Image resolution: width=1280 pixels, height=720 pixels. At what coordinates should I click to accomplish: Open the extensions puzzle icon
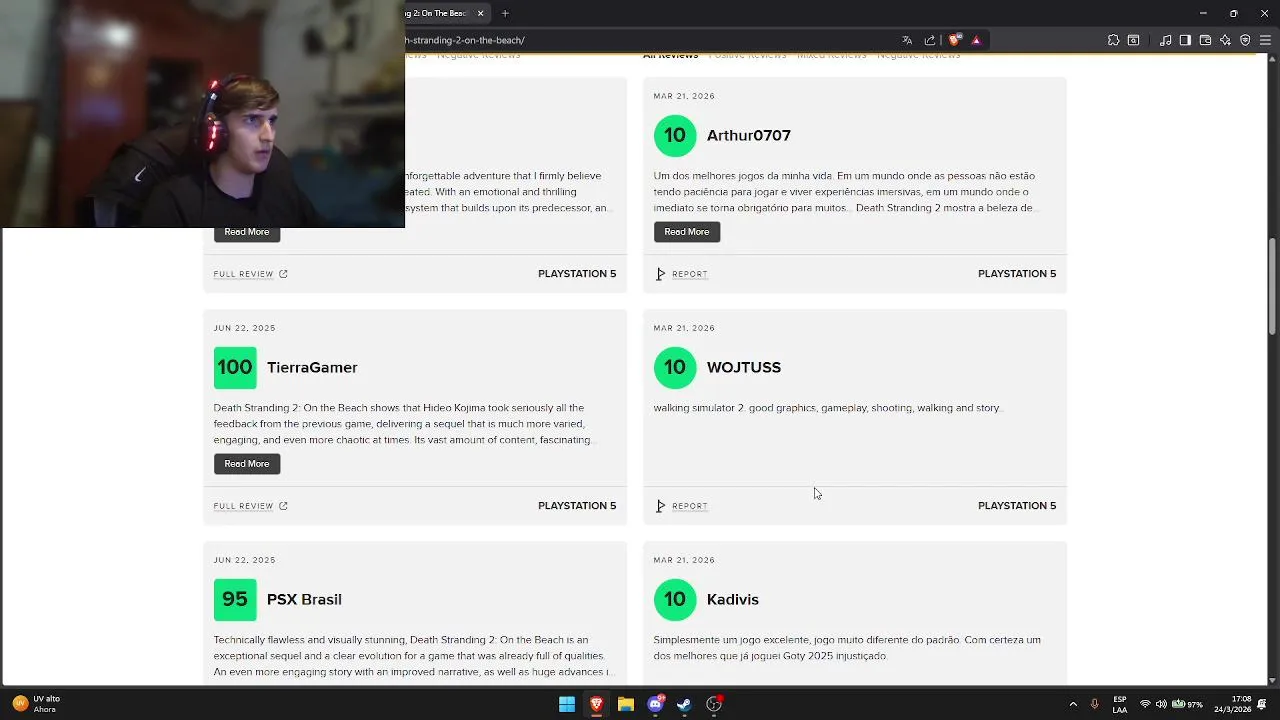1113,40
